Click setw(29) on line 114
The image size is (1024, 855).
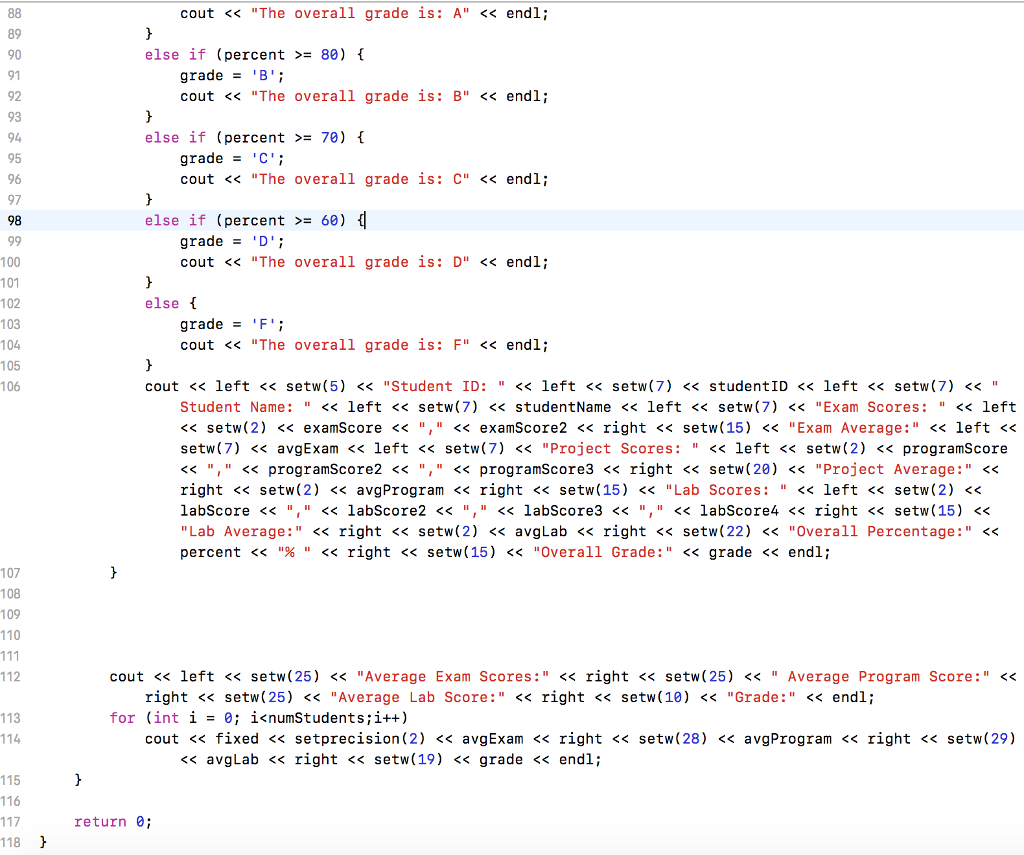[x=982, y=739]
